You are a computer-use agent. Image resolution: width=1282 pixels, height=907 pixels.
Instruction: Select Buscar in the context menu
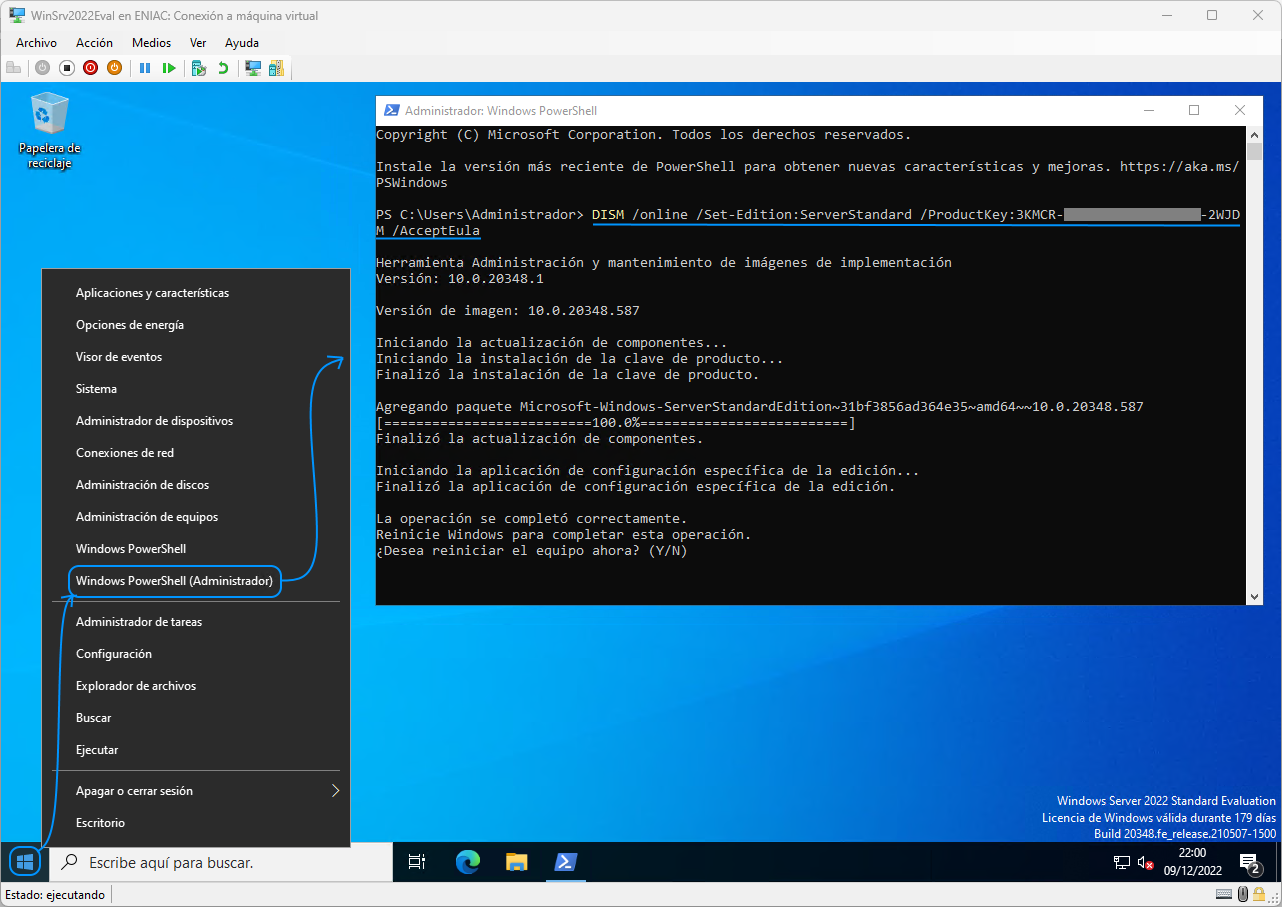196,718
